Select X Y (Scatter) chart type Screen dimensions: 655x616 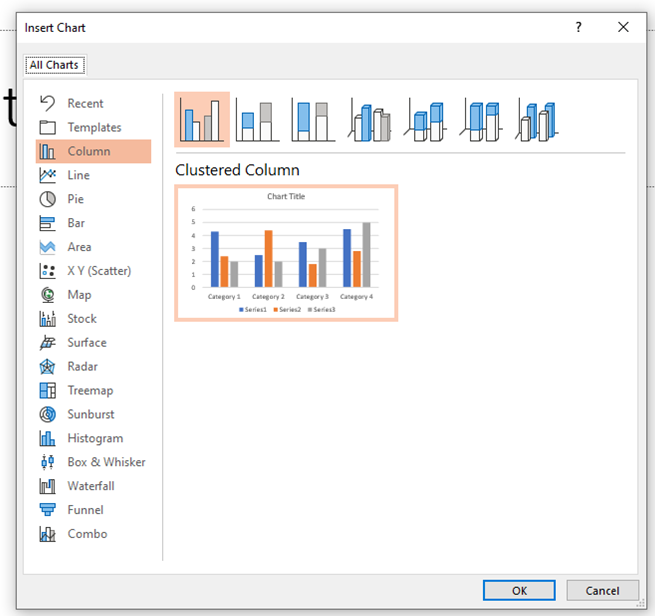click(98, 271)
